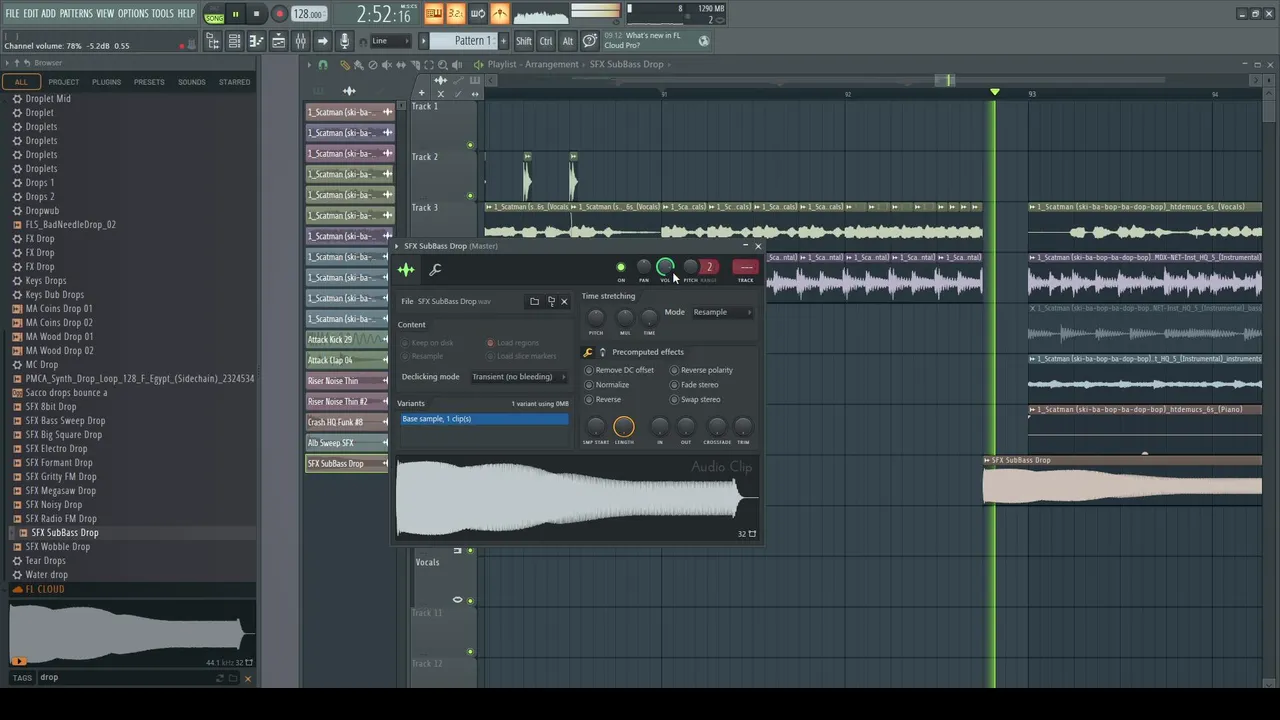Open the EDIT menu

tap(31, 14)
